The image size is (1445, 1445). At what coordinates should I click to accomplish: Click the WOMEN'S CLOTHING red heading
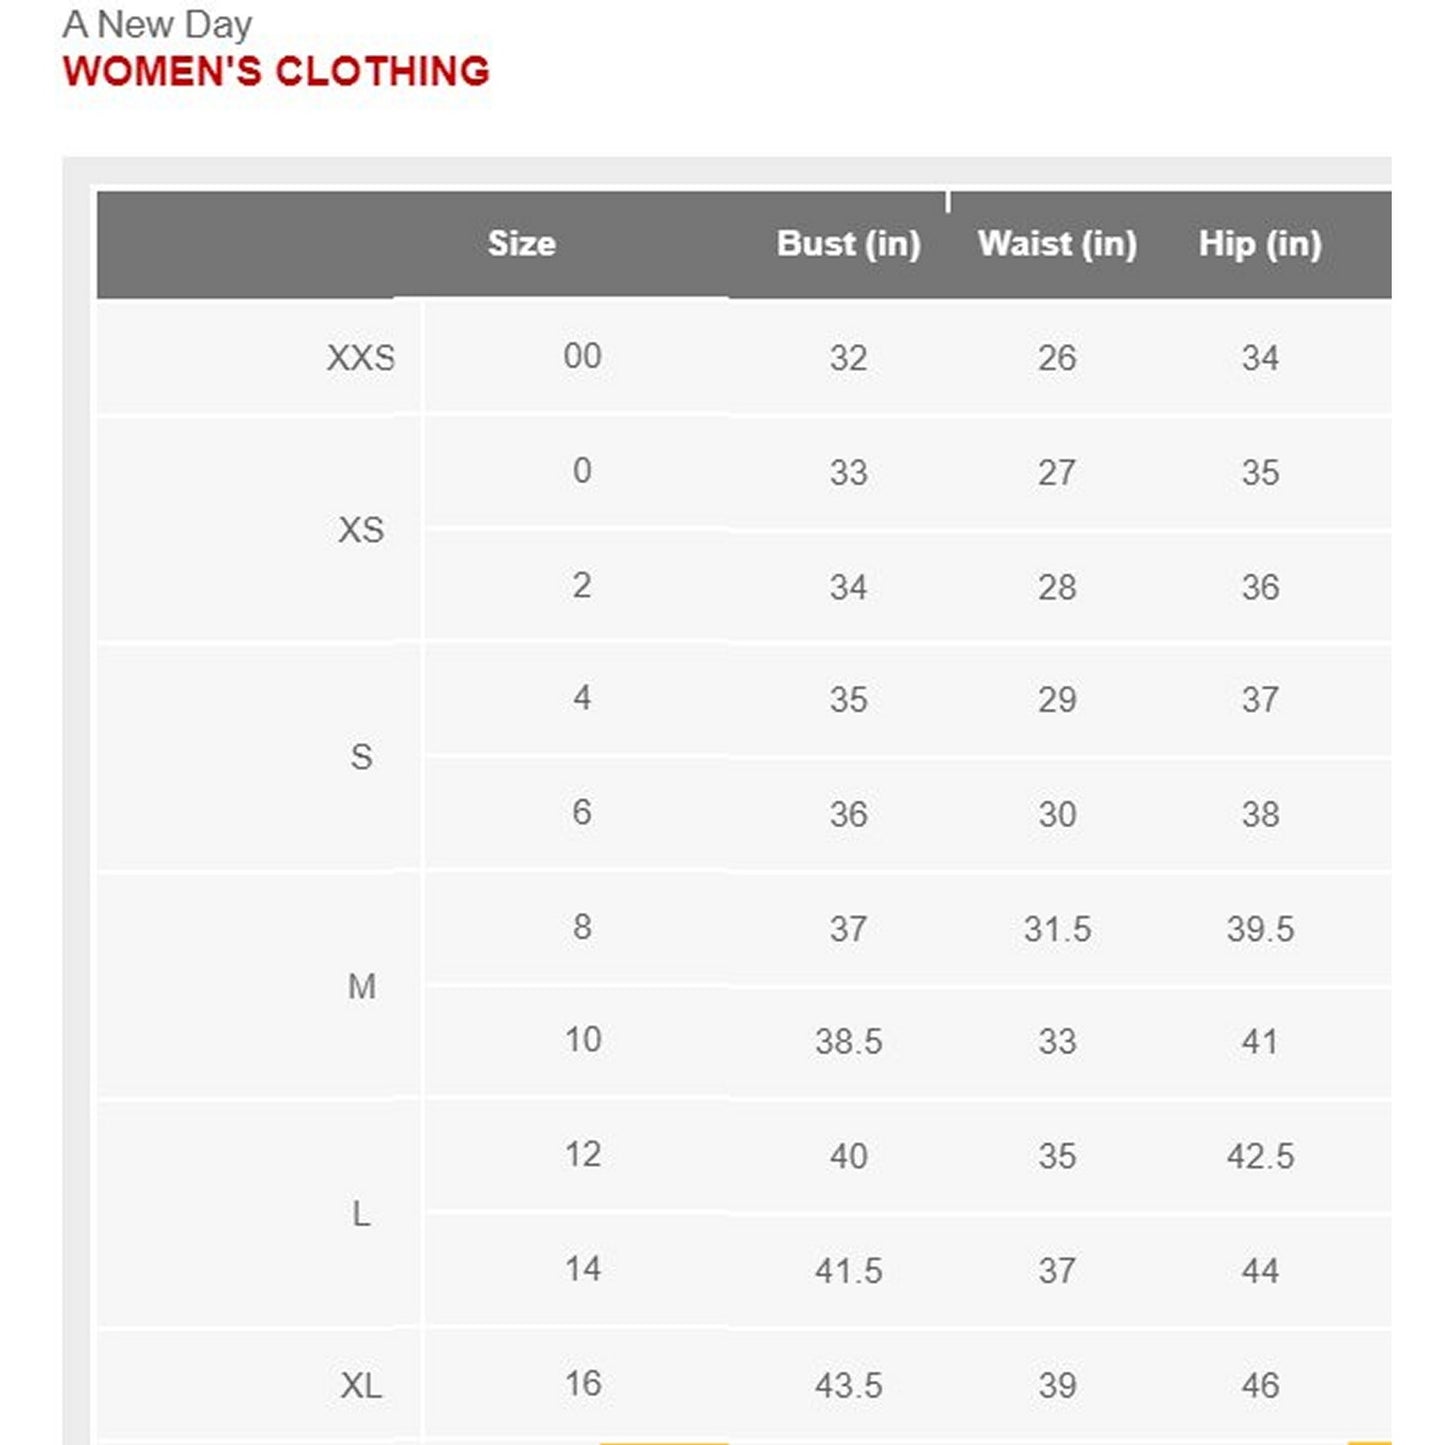click(x=276, y=72)
